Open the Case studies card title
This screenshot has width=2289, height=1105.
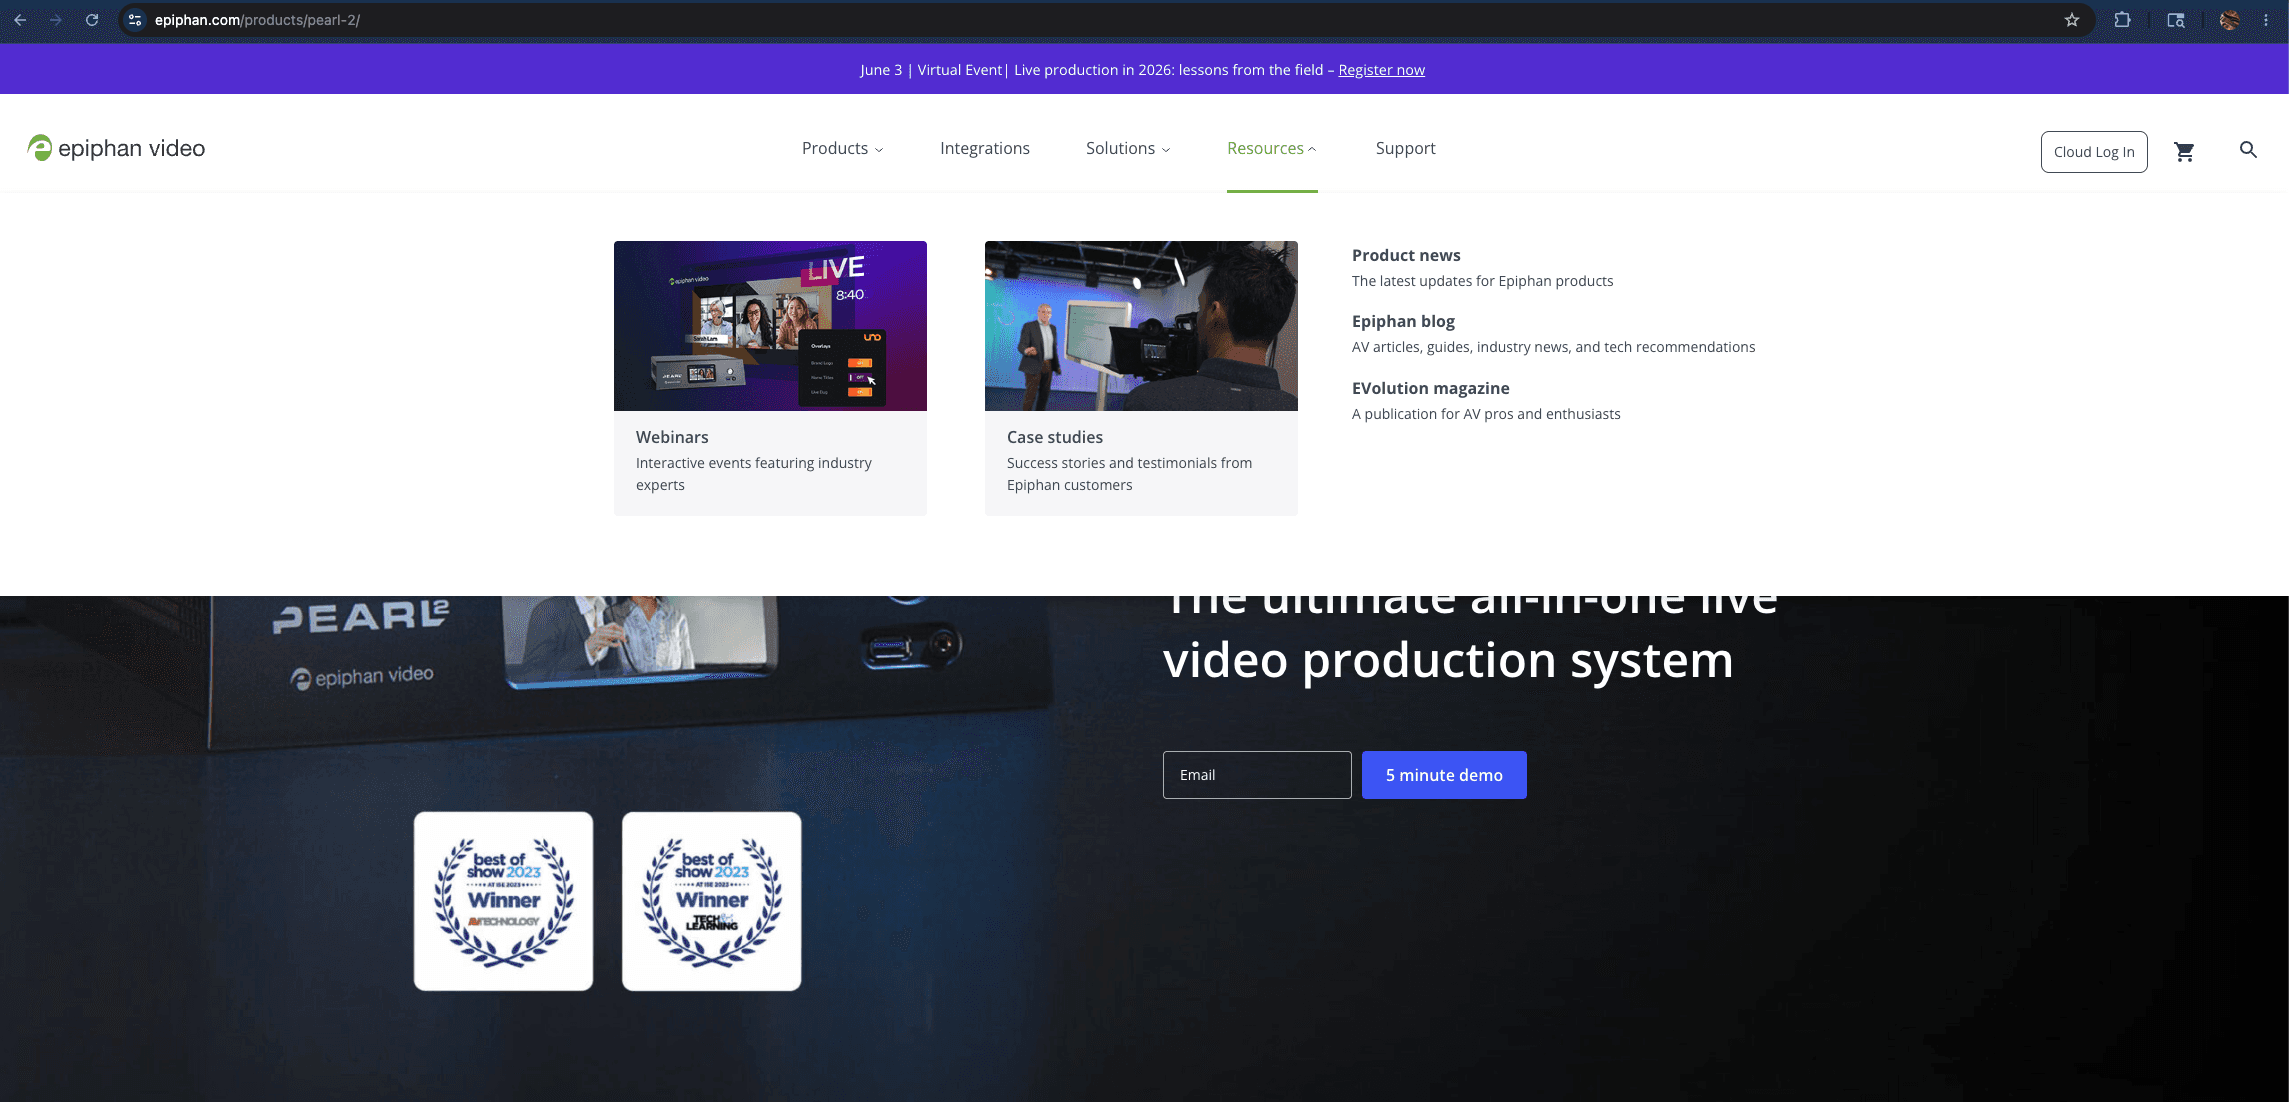(1055, 437)
